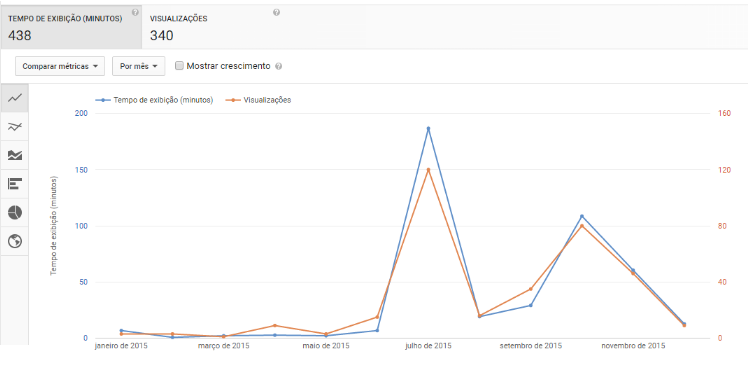748x372 pixels.
Task: Click the setembro de 2015 axis label
Action: (530, 346)
